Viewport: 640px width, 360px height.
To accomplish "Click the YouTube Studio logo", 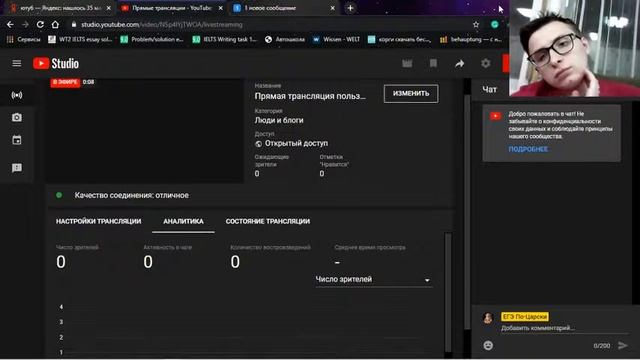I will pyautogui.click(x=56, y=63).
